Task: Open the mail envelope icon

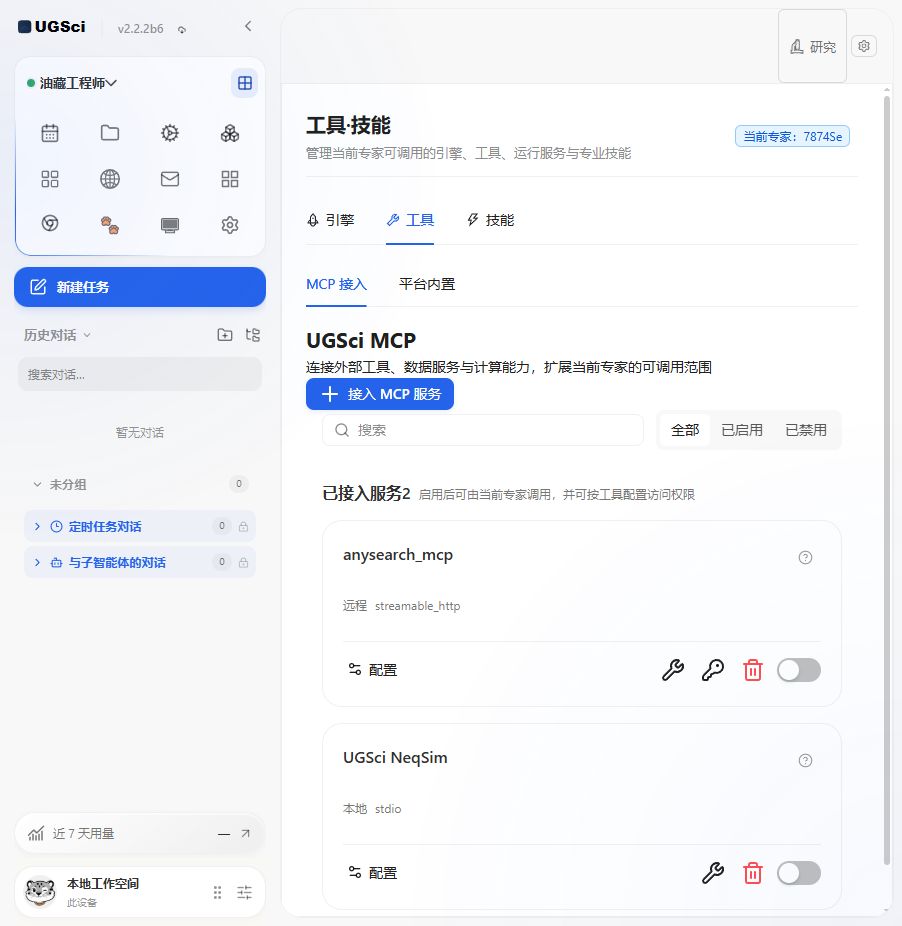Action: coord(170,179)
